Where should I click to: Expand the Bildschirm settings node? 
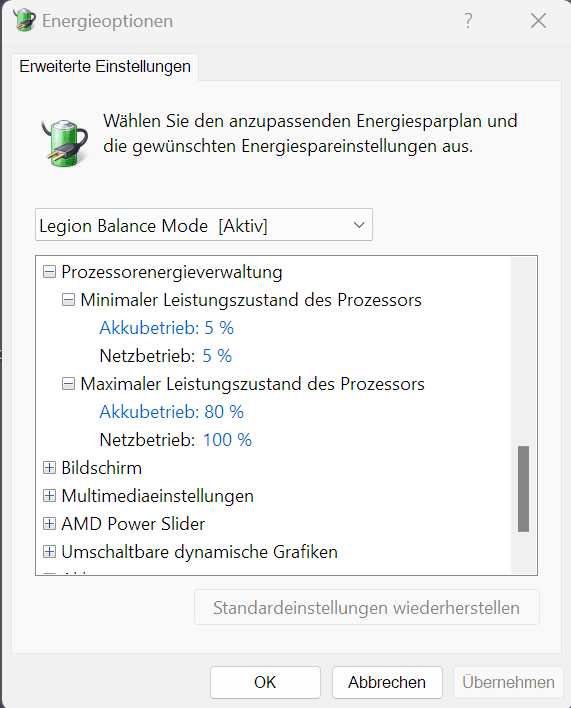49,468
